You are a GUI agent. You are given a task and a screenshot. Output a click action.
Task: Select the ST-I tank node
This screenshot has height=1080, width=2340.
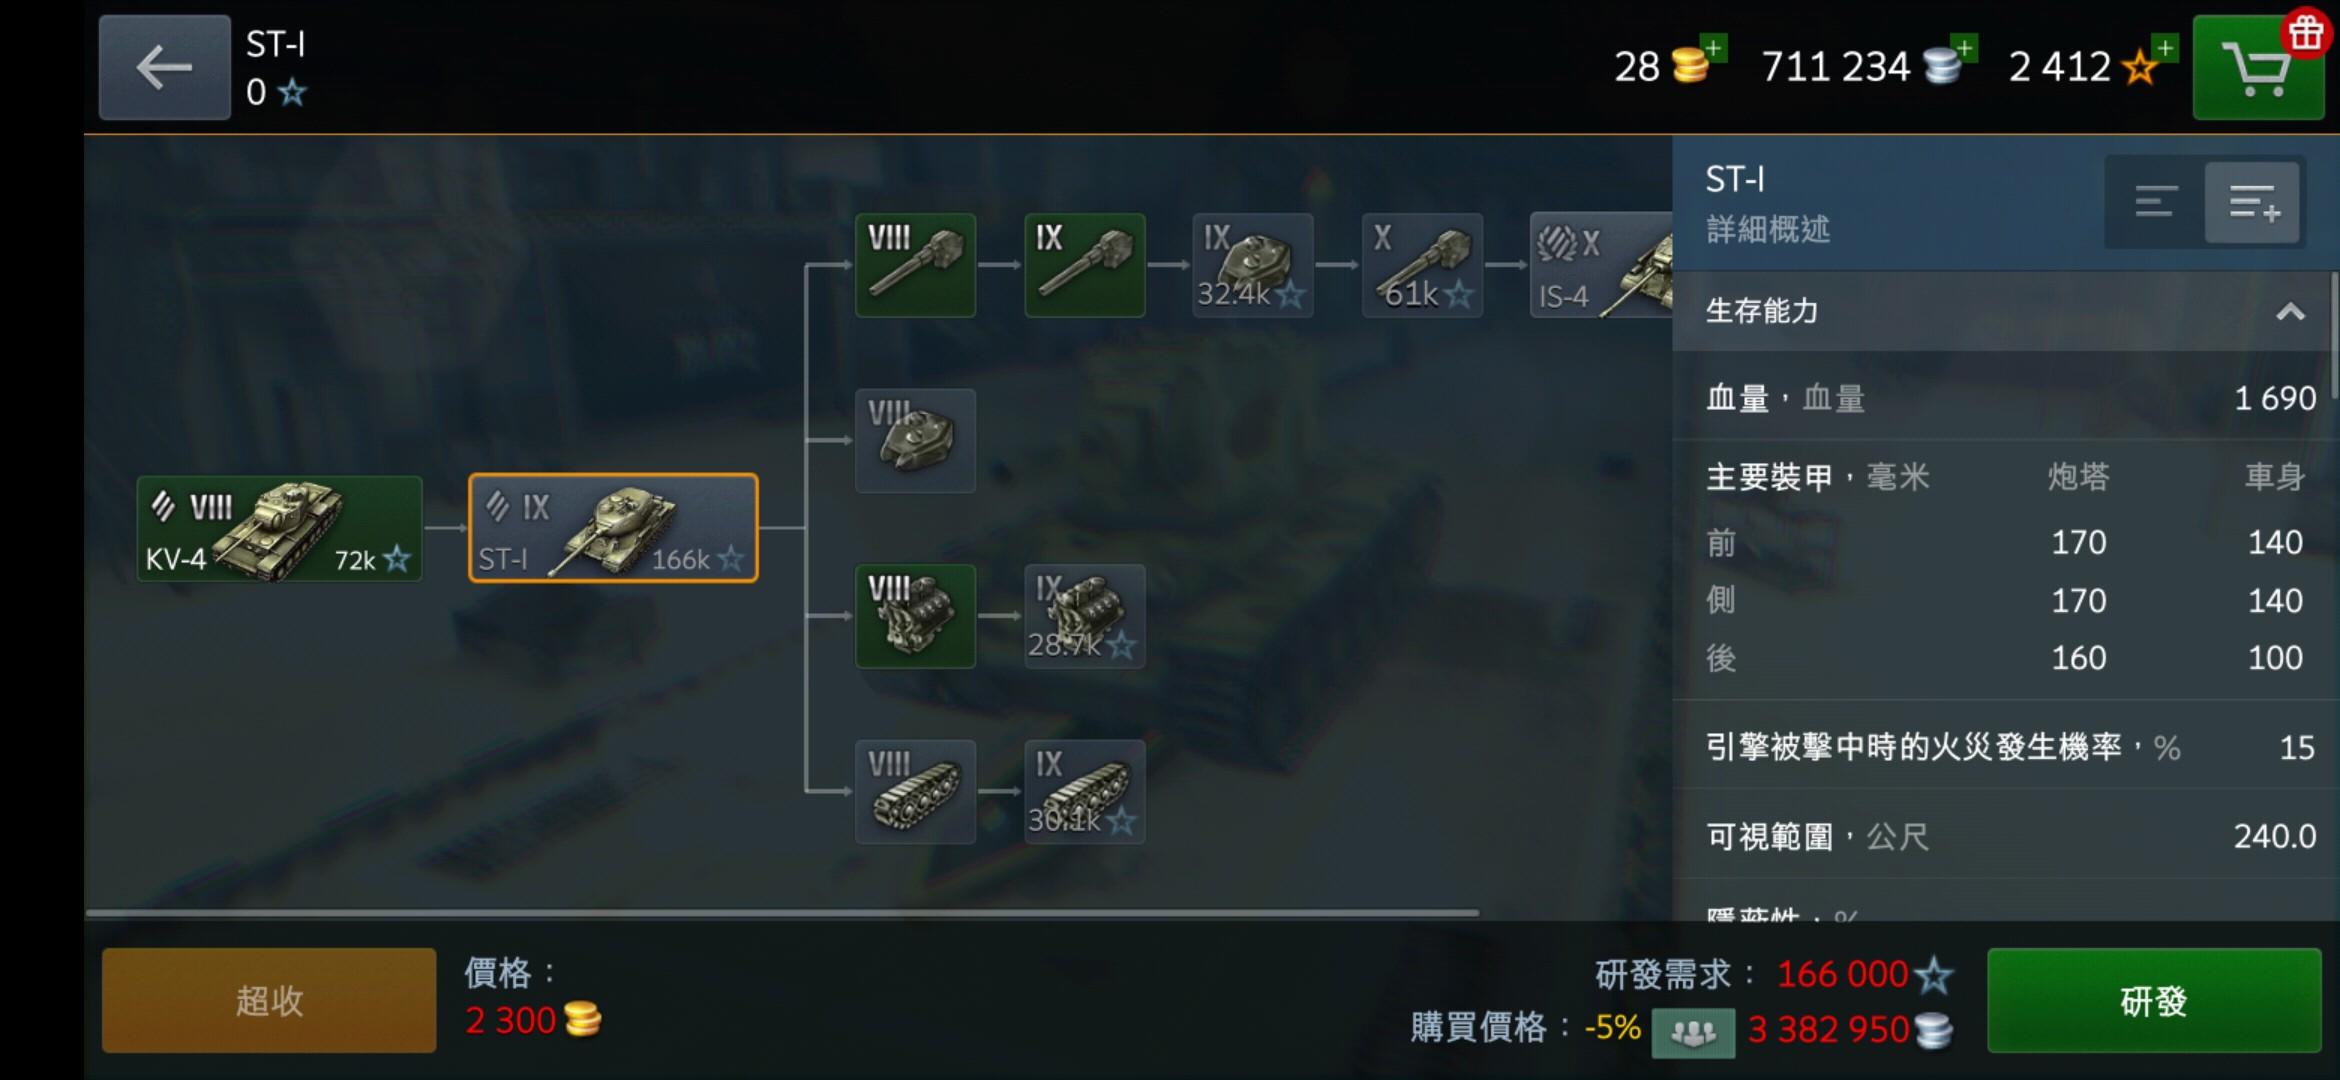pyautogui.click(x=613, y=528)
